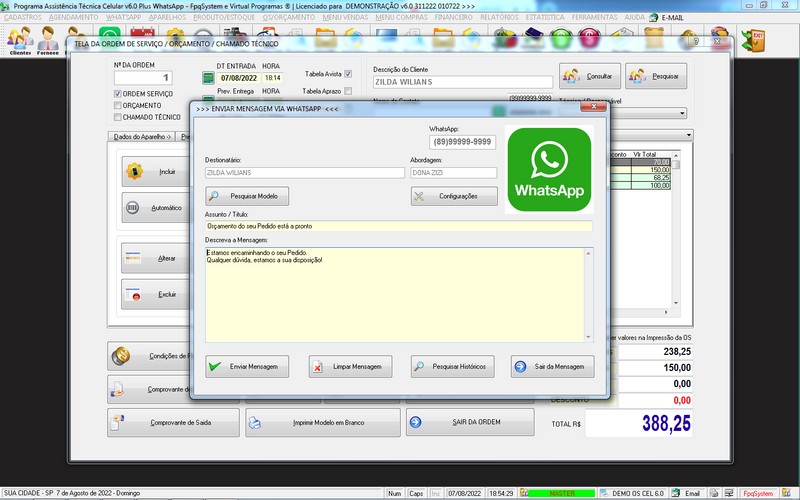Viewport: 800px width, 500px height.
Task: Click the Abordagem field
Action: coord(454,173)
